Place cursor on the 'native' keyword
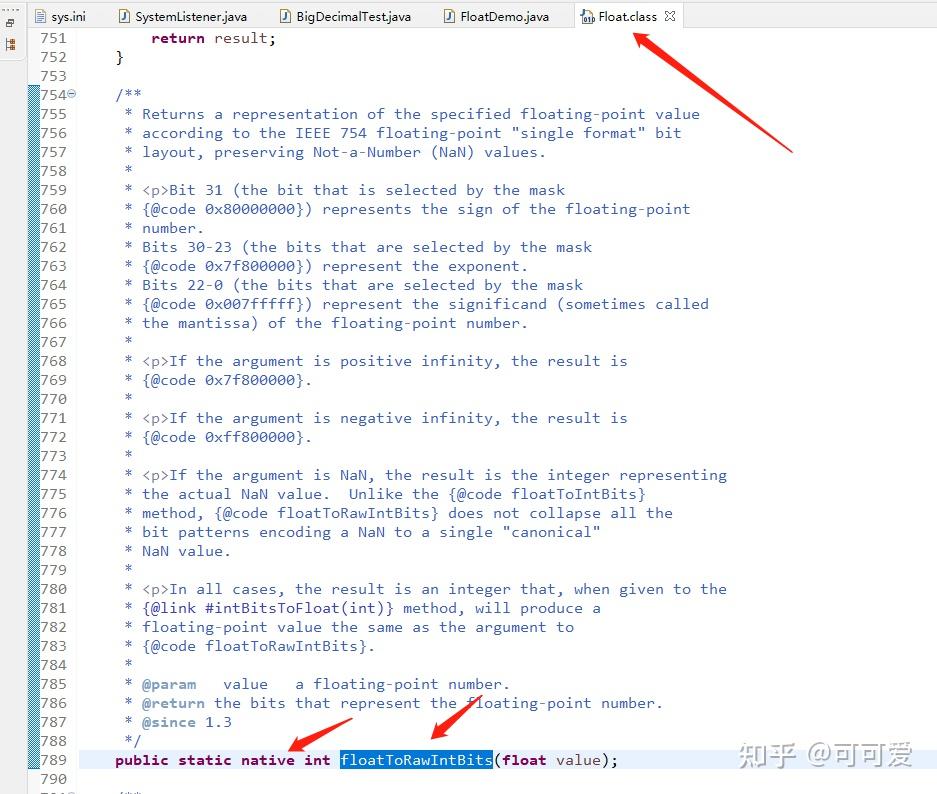937x794 pixels. 268,760
